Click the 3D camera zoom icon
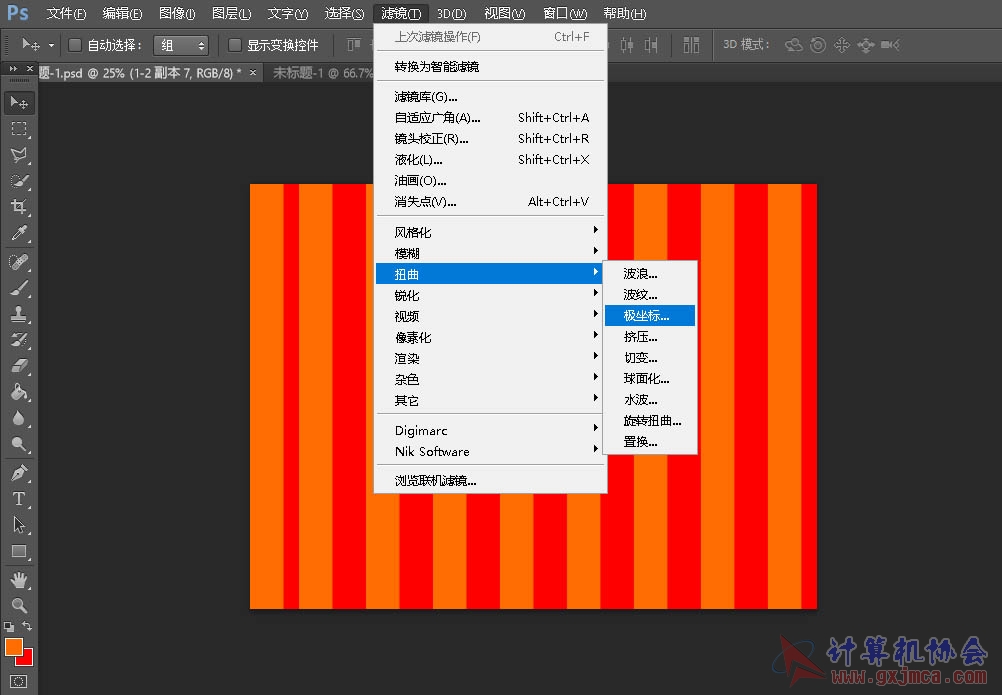Viewport: 1002px width, 695px height. [x=890, y=45]
